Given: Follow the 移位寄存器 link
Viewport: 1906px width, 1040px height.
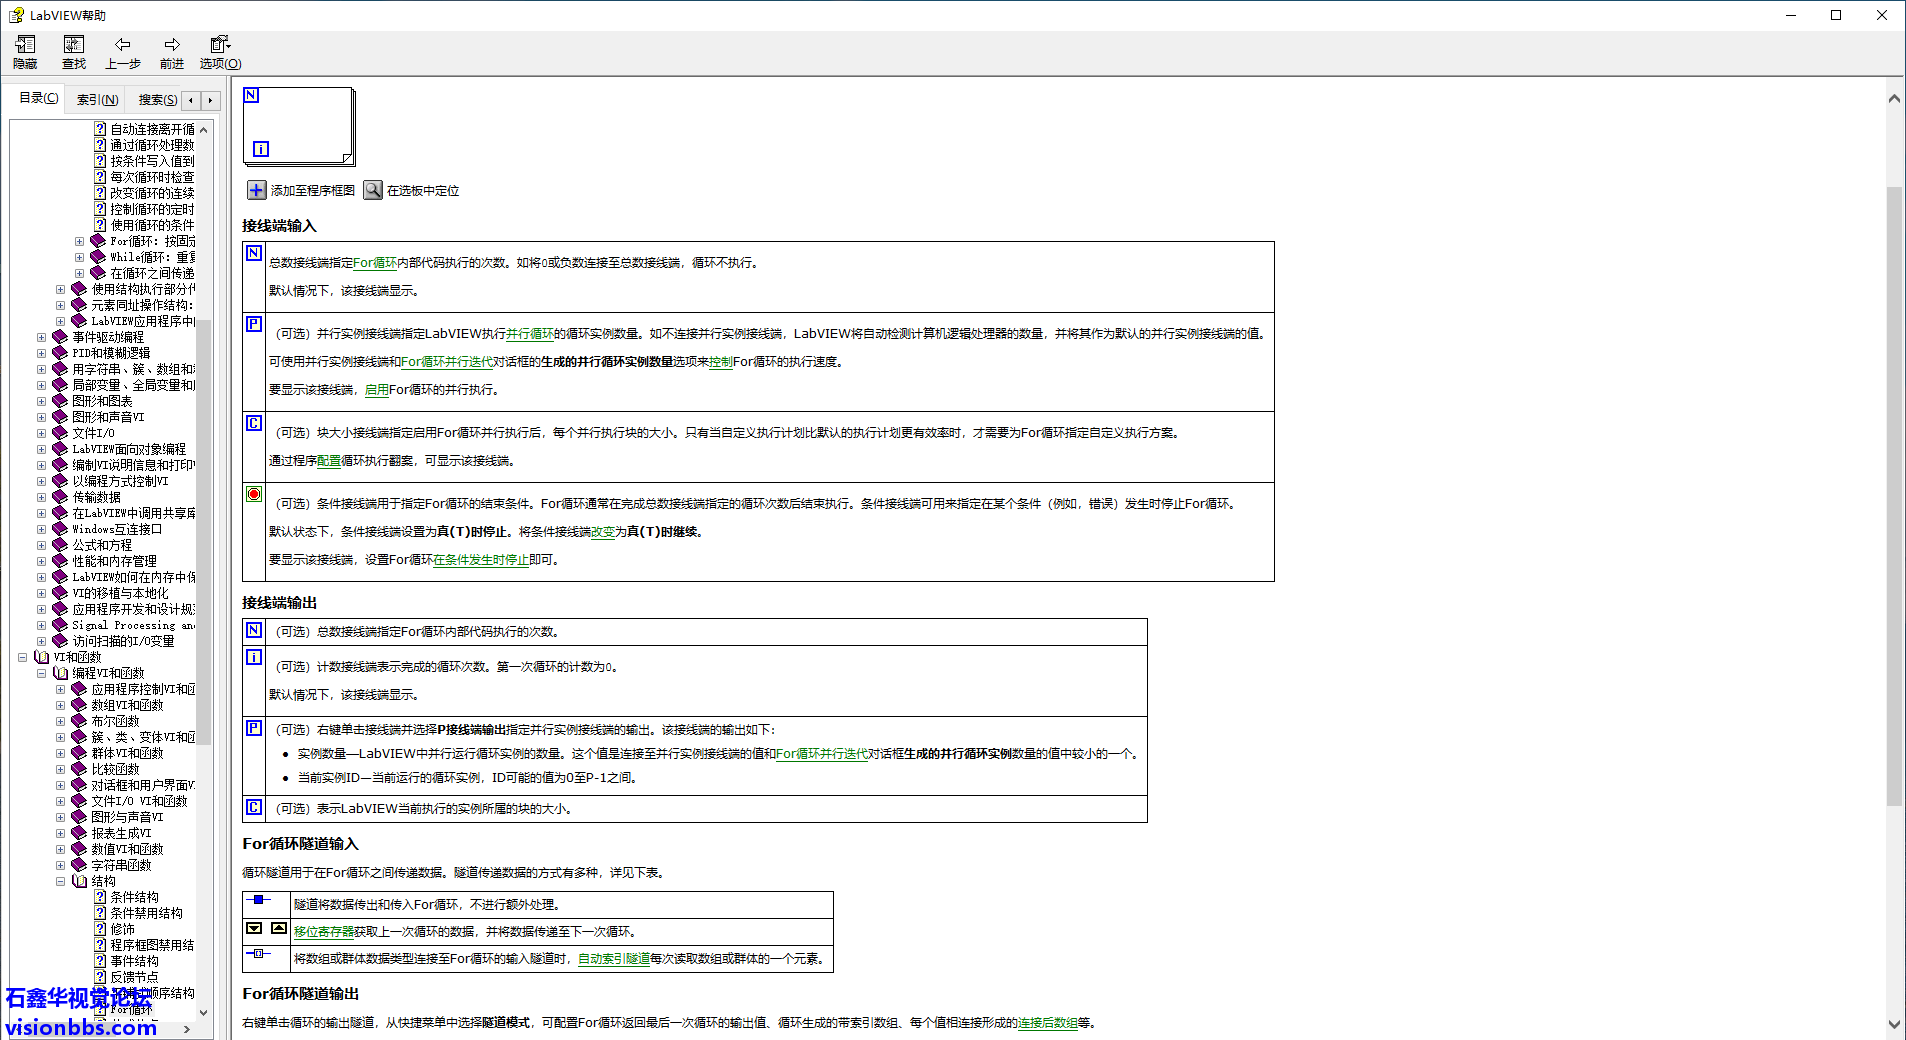Looking at the screenshot, I should 323,932.
